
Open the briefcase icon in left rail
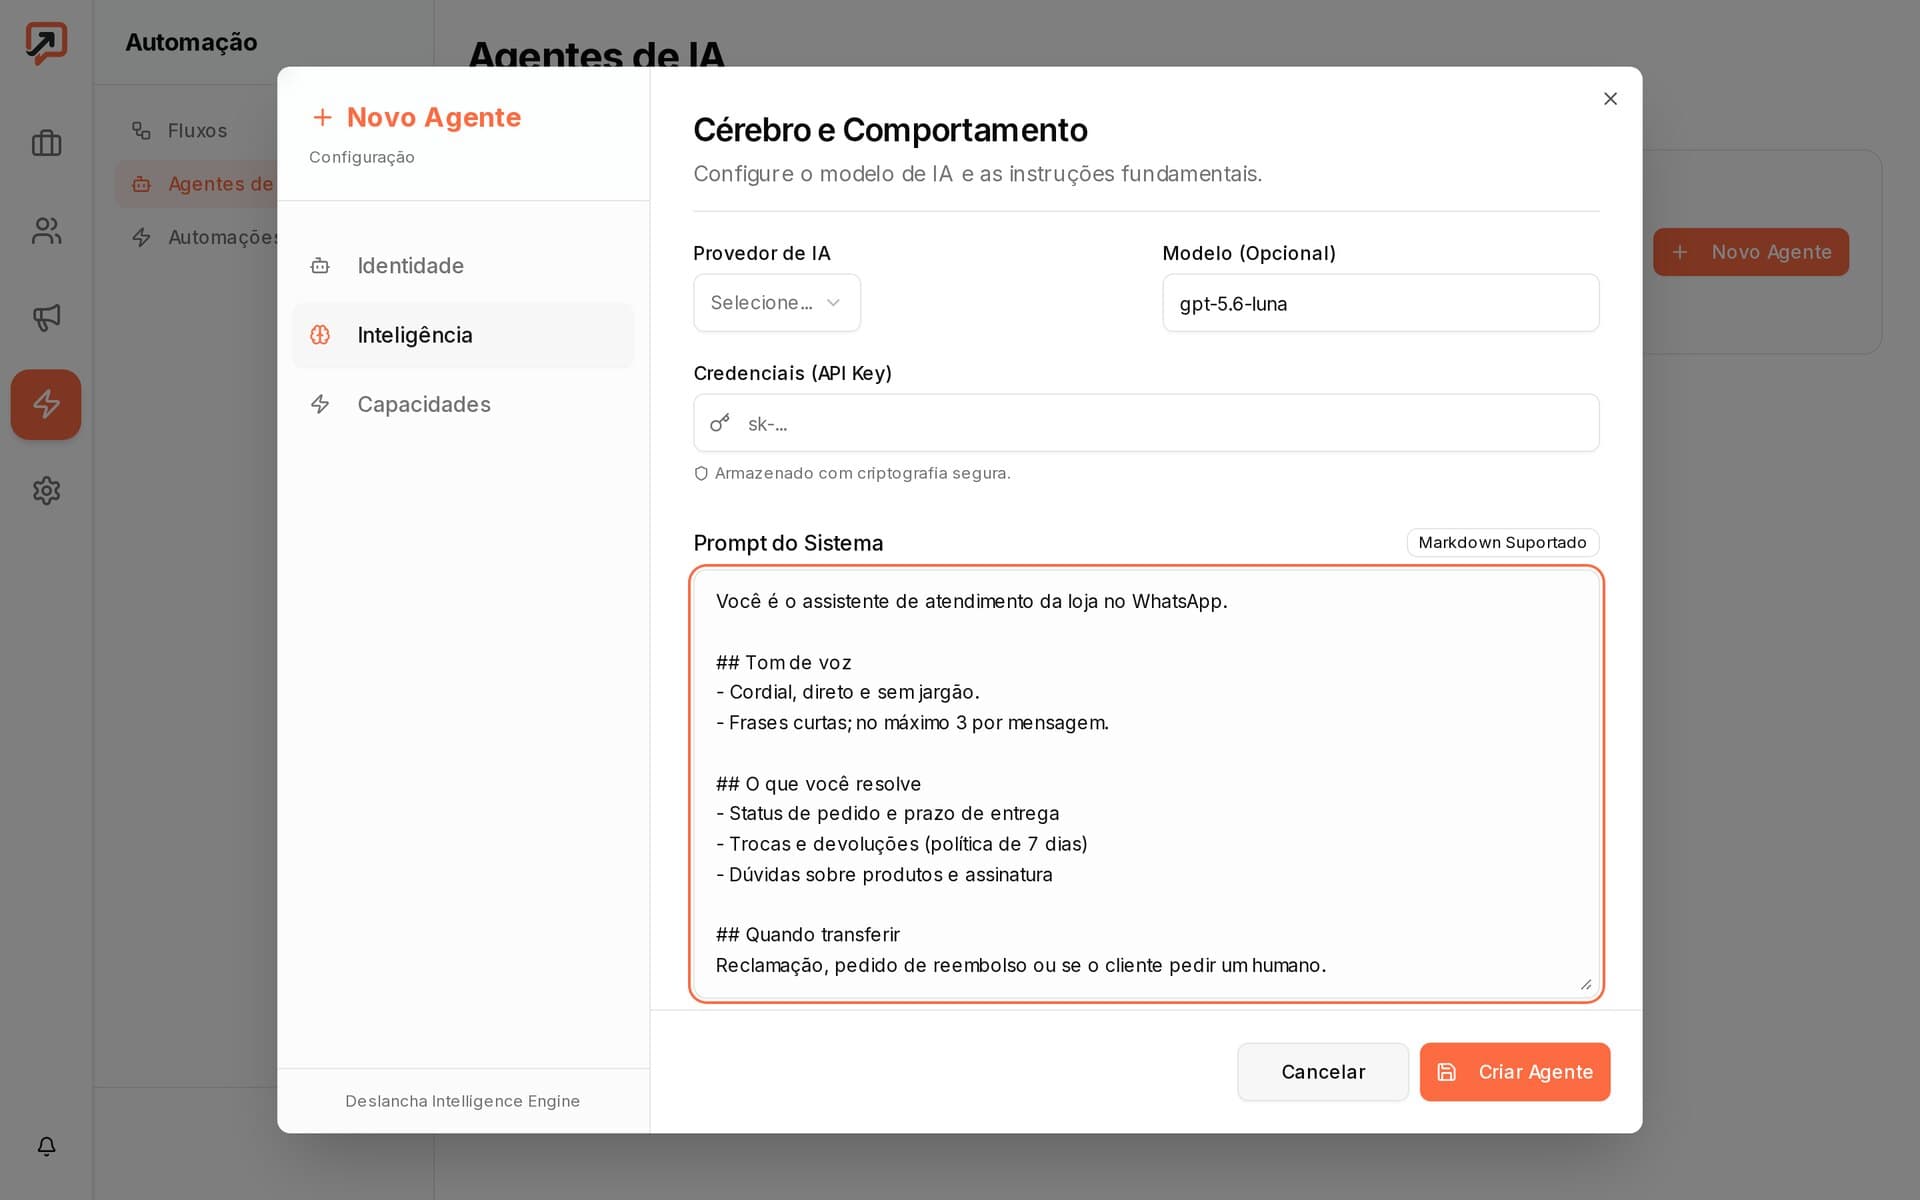point(46,144)
